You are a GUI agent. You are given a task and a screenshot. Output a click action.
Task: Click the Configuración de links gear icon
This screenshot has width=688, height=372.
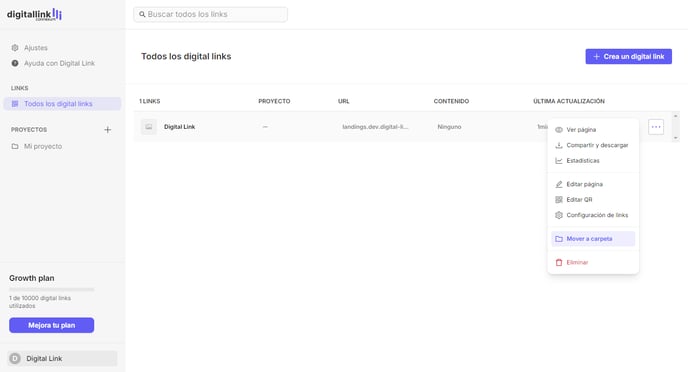tap(559, 215)
